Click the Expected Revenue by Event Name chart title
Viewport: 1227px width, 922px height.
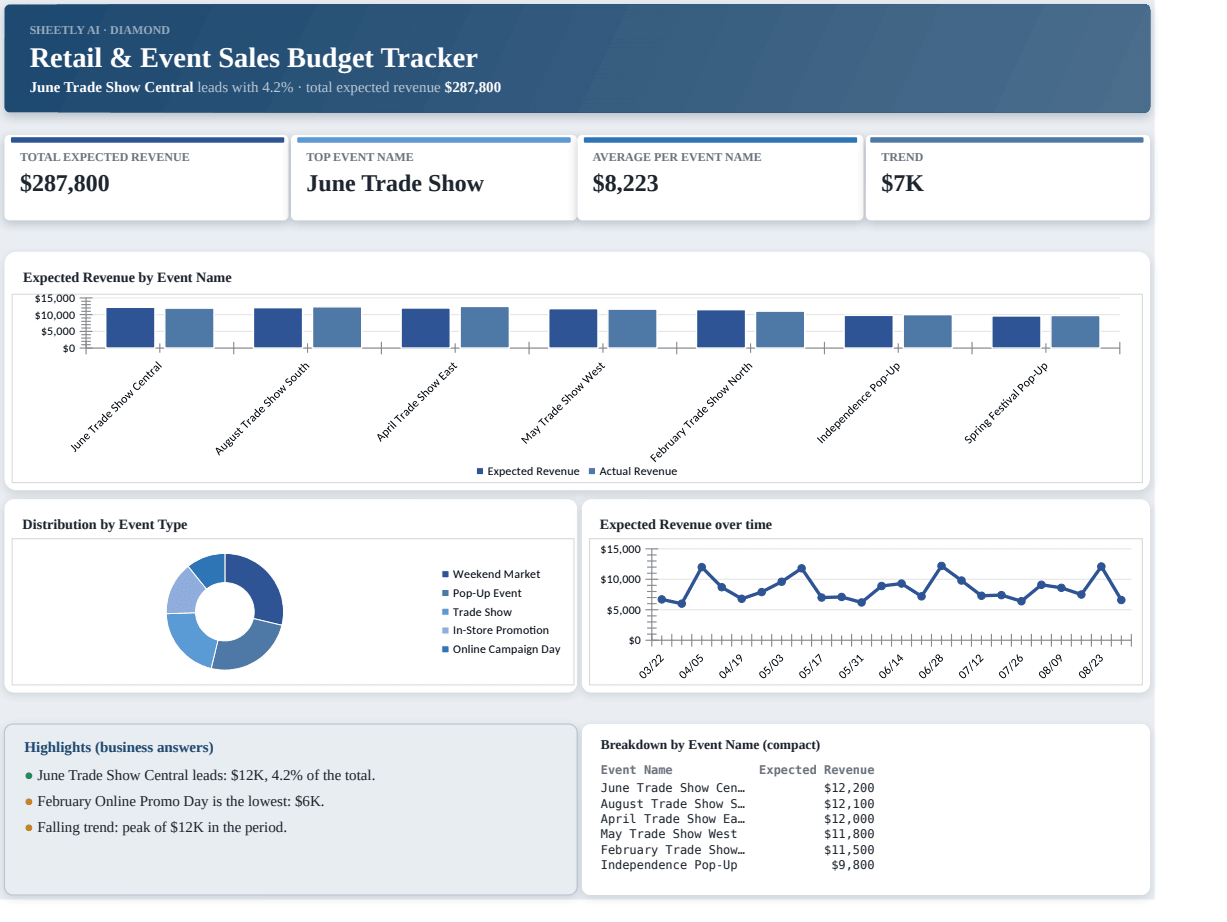127,278
